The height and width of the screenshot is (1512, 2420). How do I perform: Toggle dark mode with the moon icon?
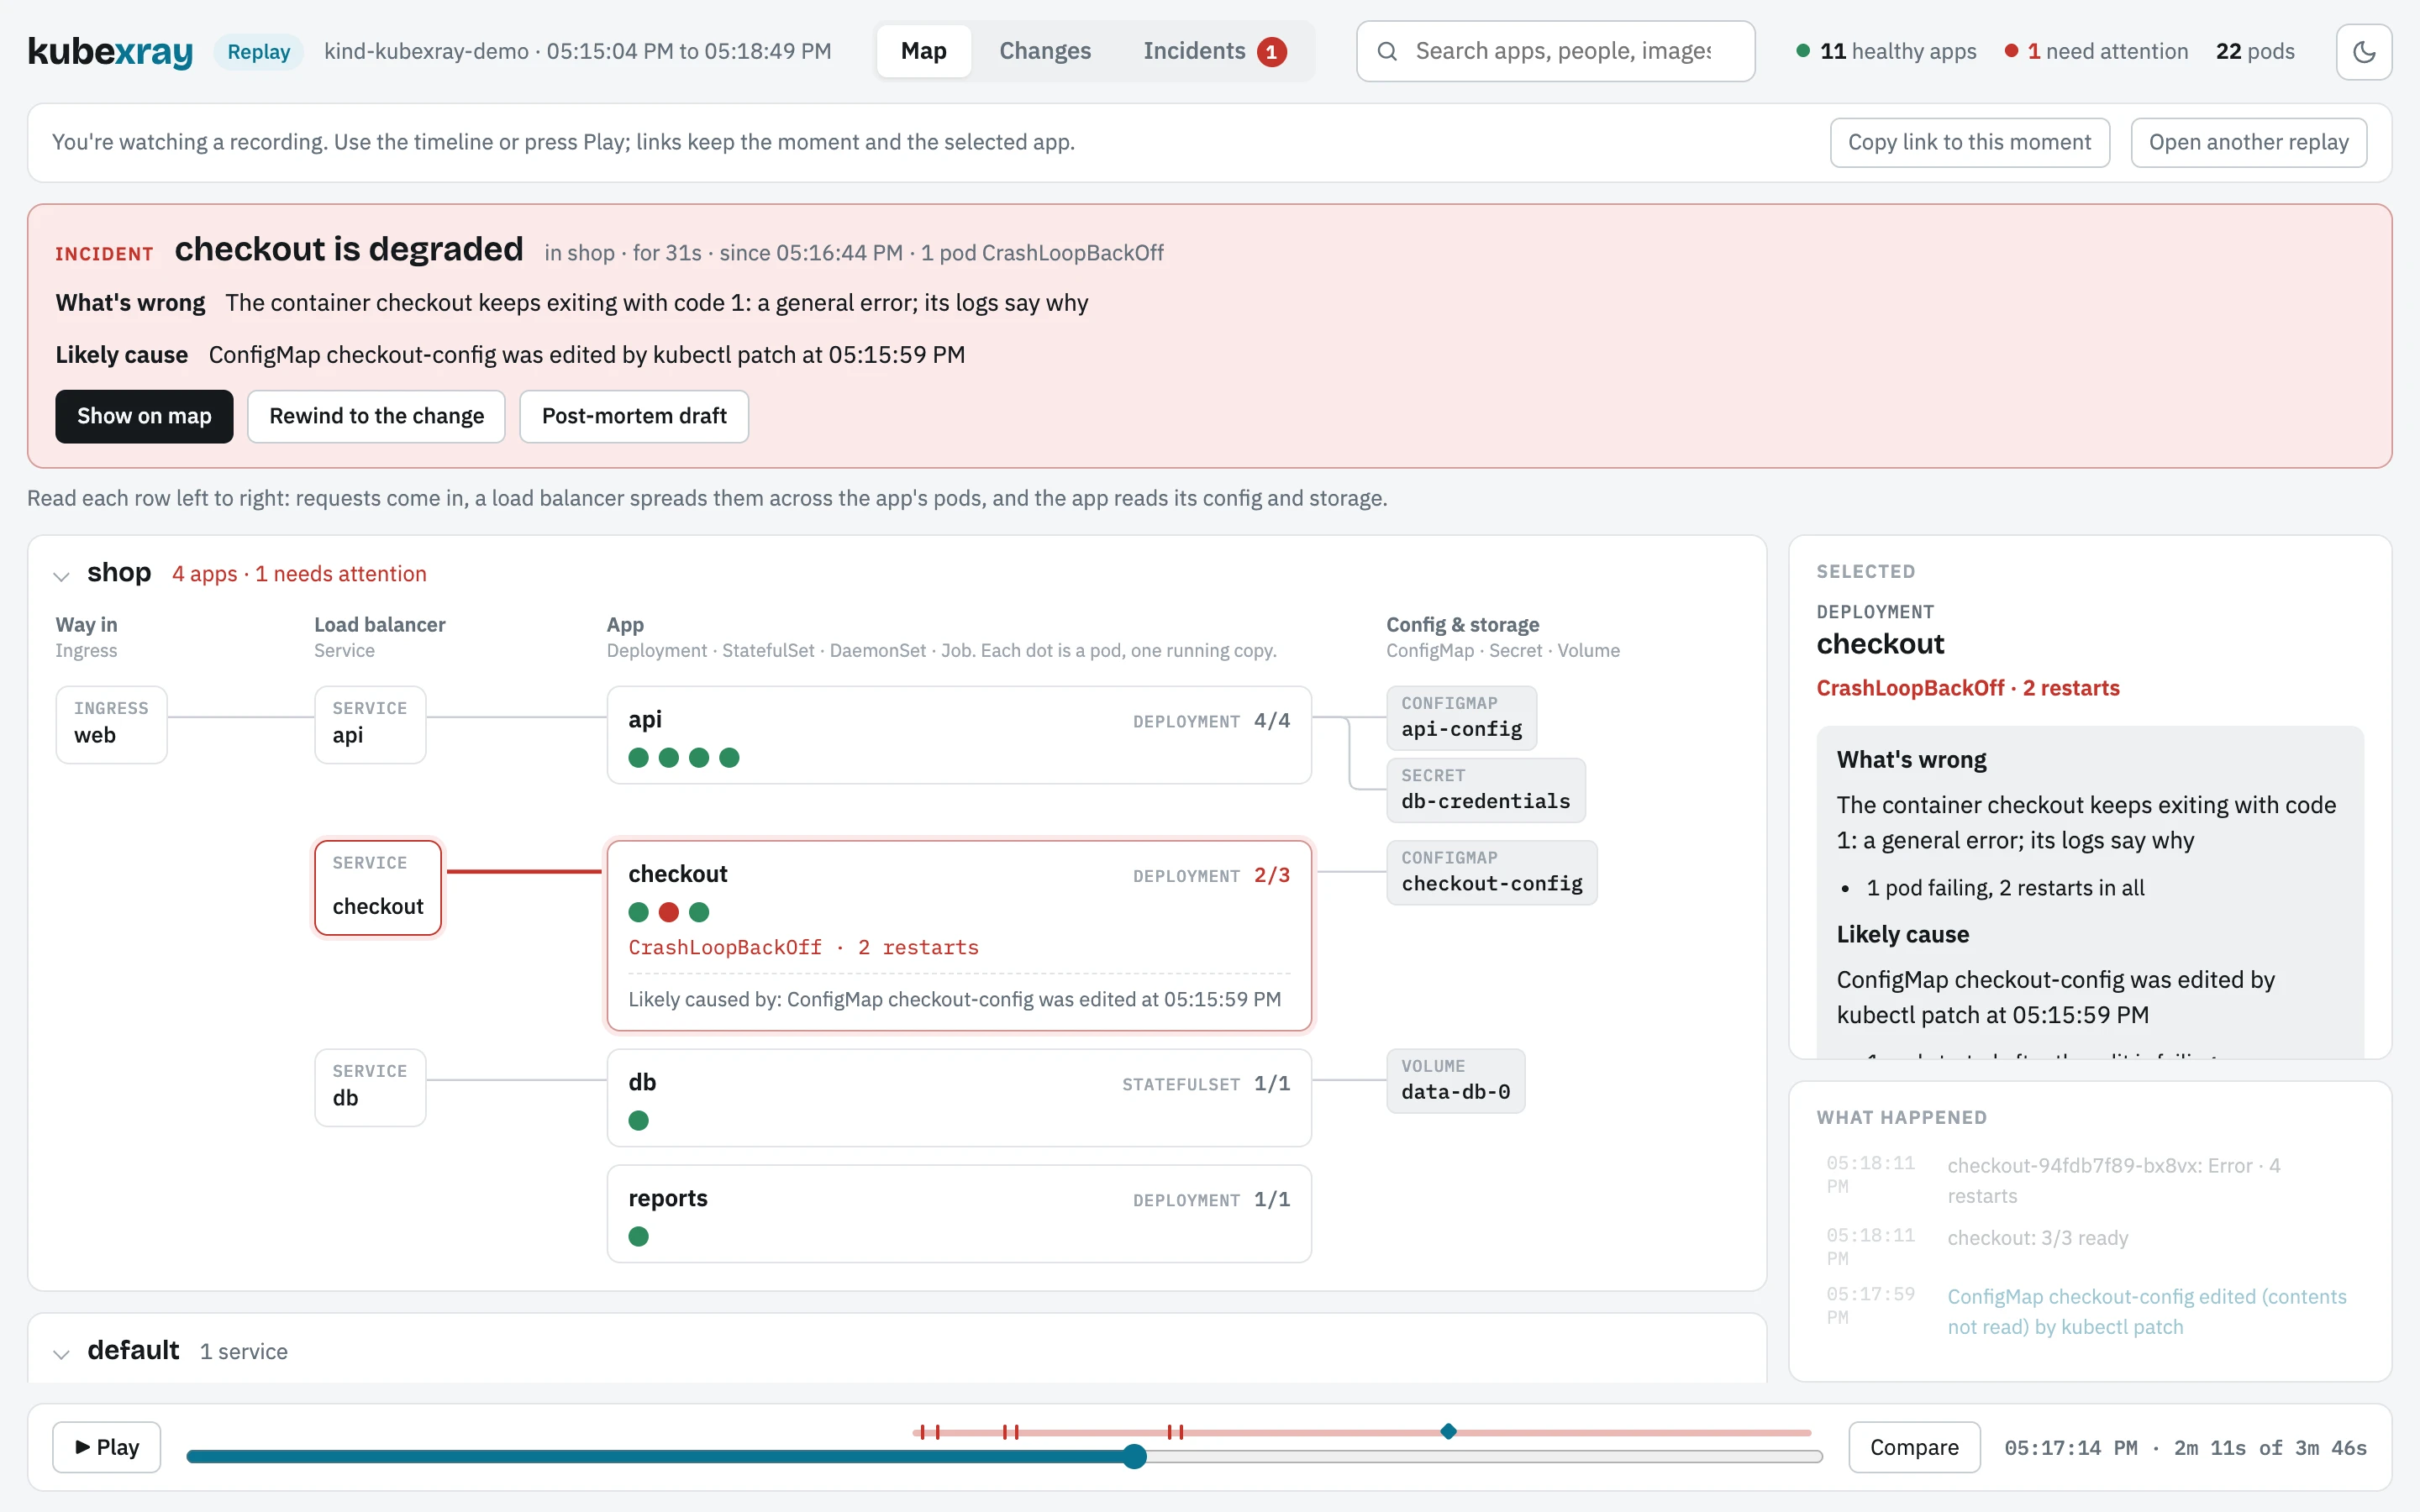pos(2363,51)
